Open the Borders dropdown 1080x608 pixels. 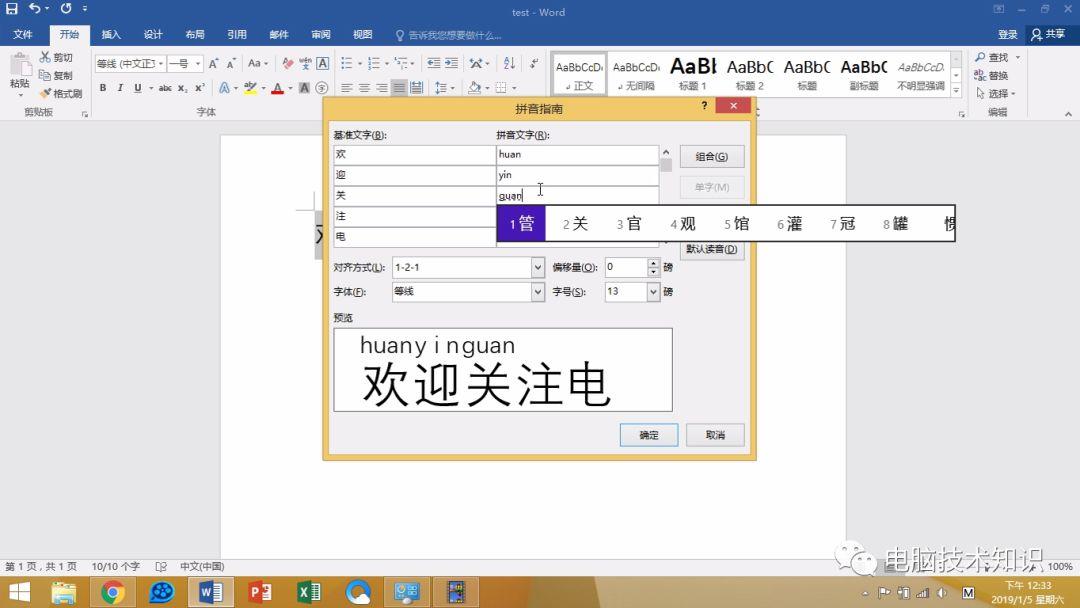click(514, 87)
